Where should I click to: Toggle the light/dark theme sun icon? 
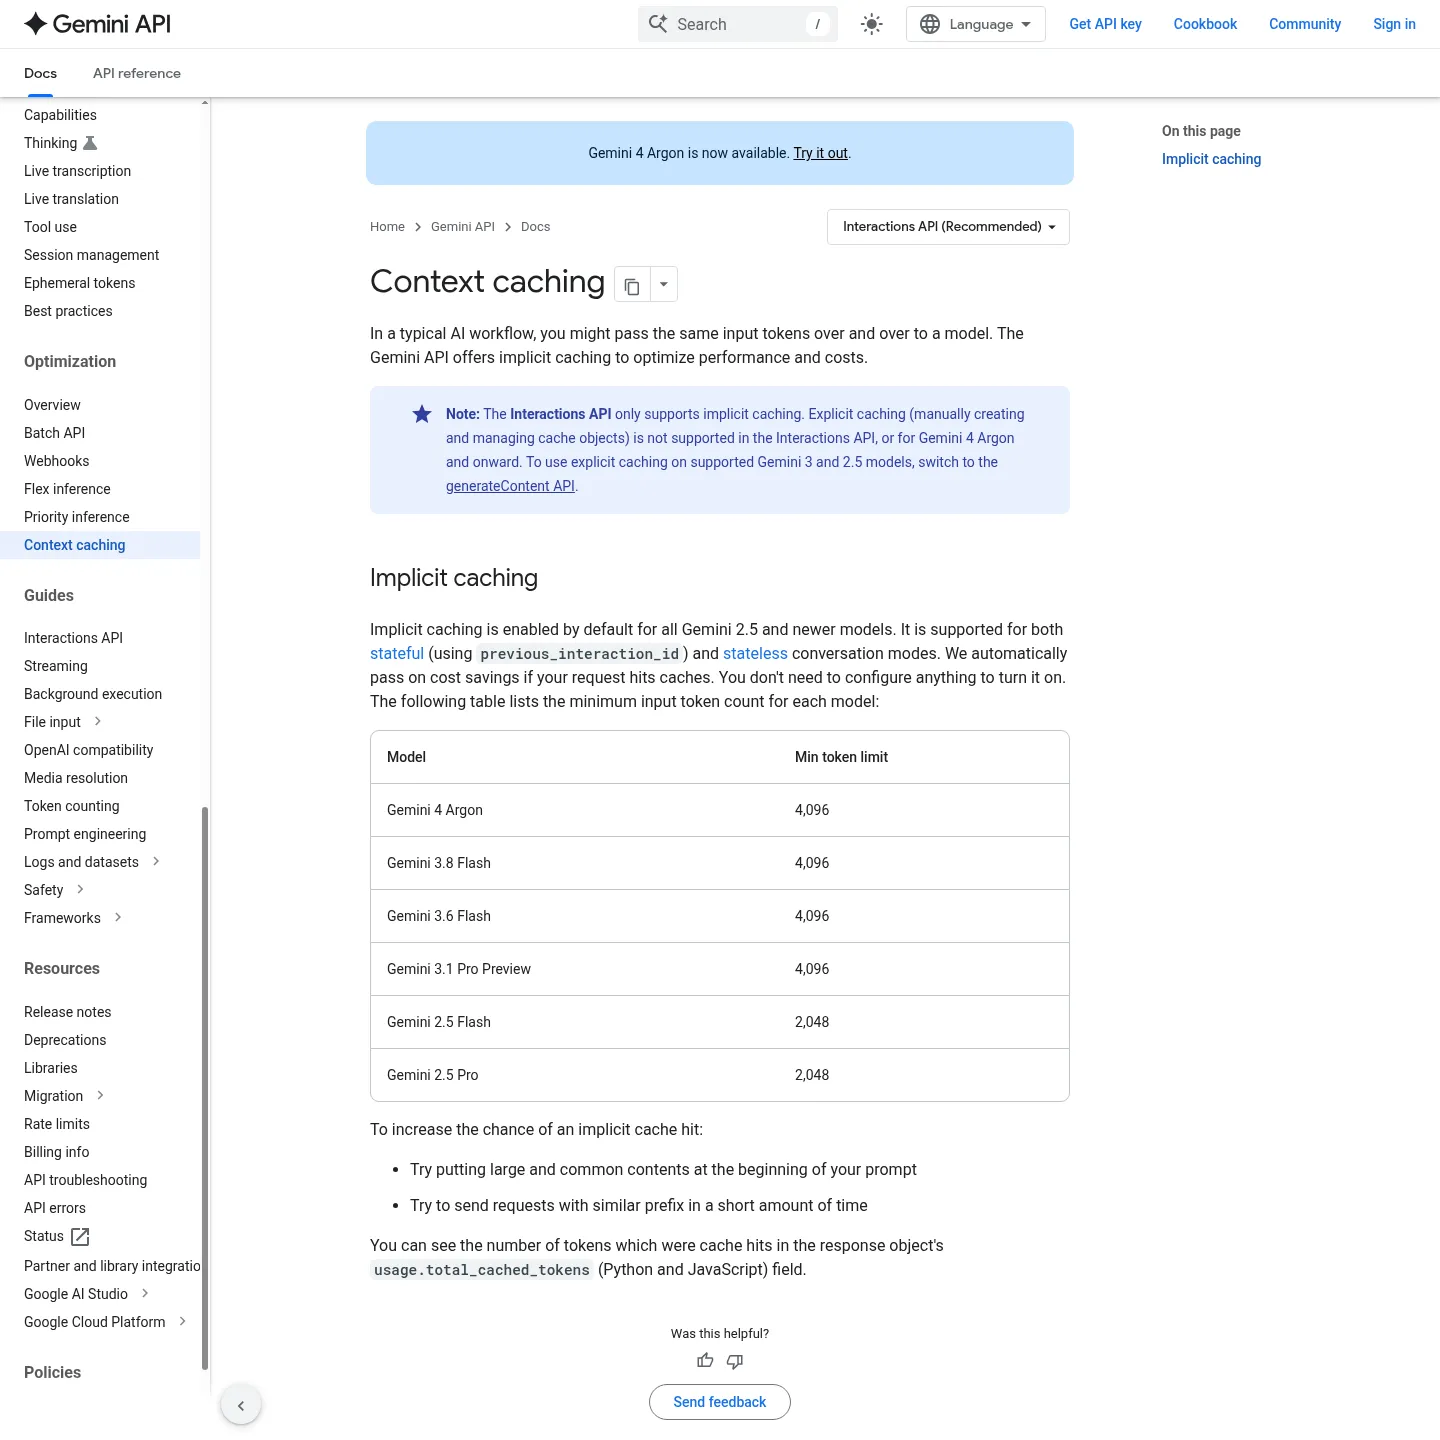872,24
